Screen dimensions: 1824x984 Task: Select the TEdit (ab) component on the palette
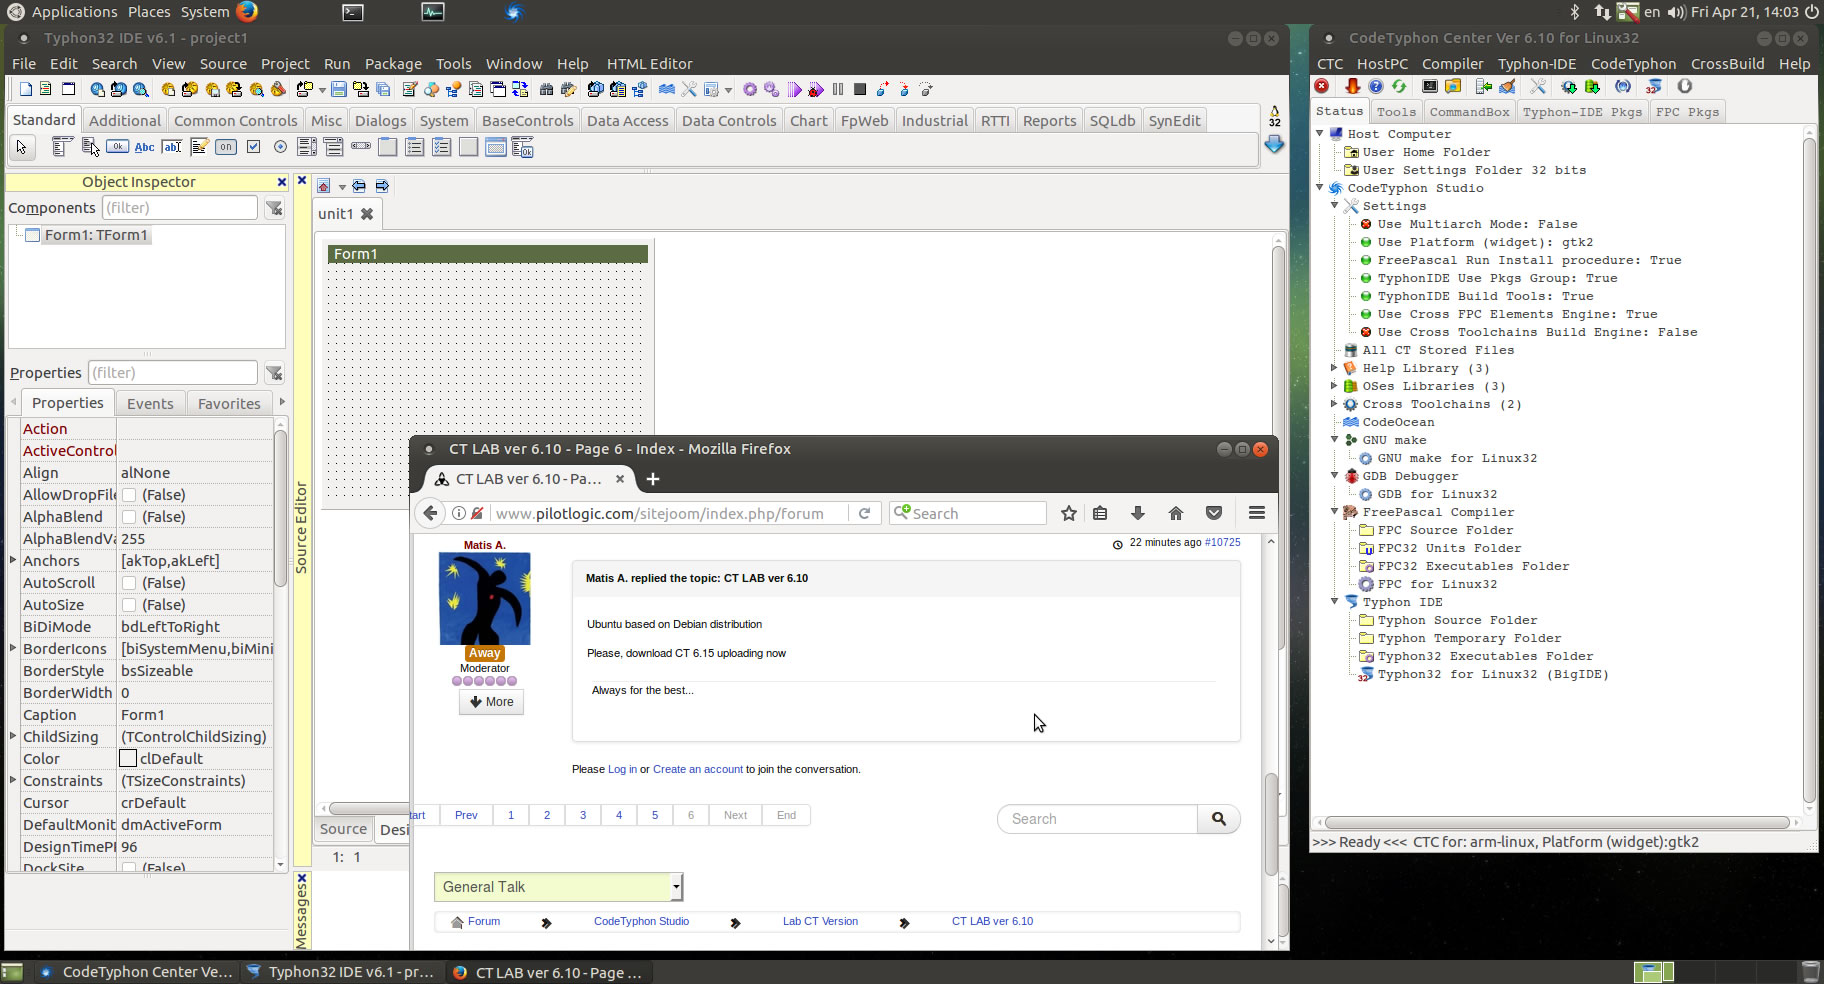[x=171, y=147]
